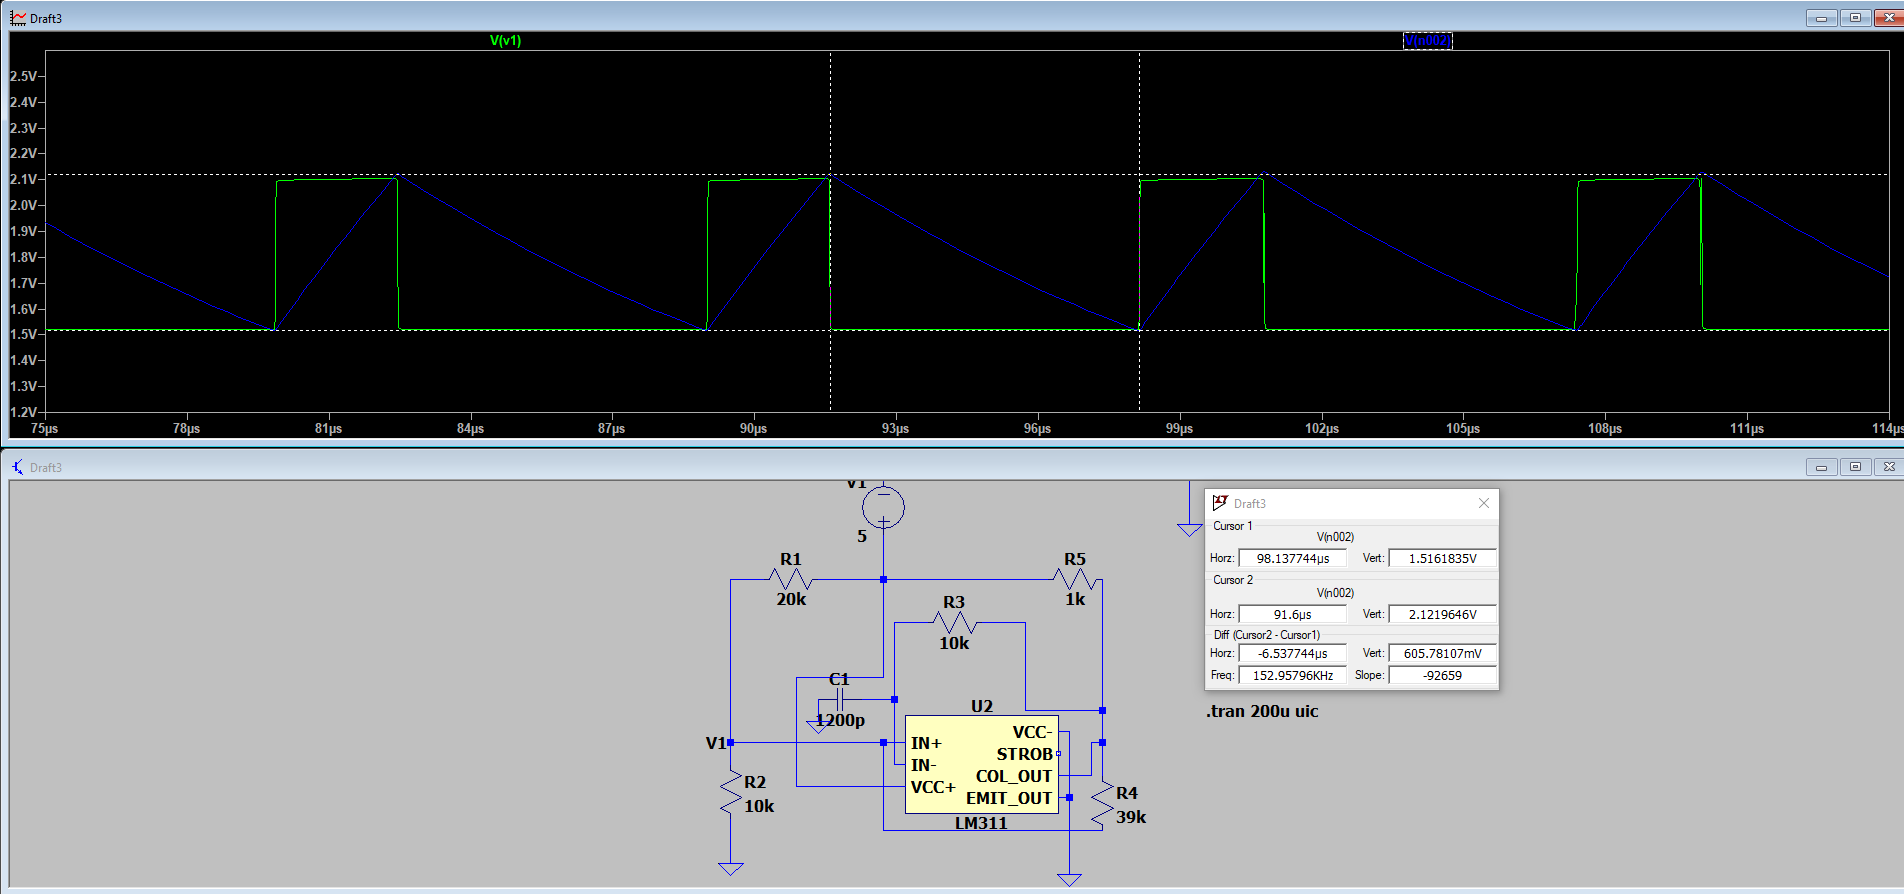1904x894 pixels.
Task: Select the R5 resistor symbol in the schematic
Action: (1075, 579)
